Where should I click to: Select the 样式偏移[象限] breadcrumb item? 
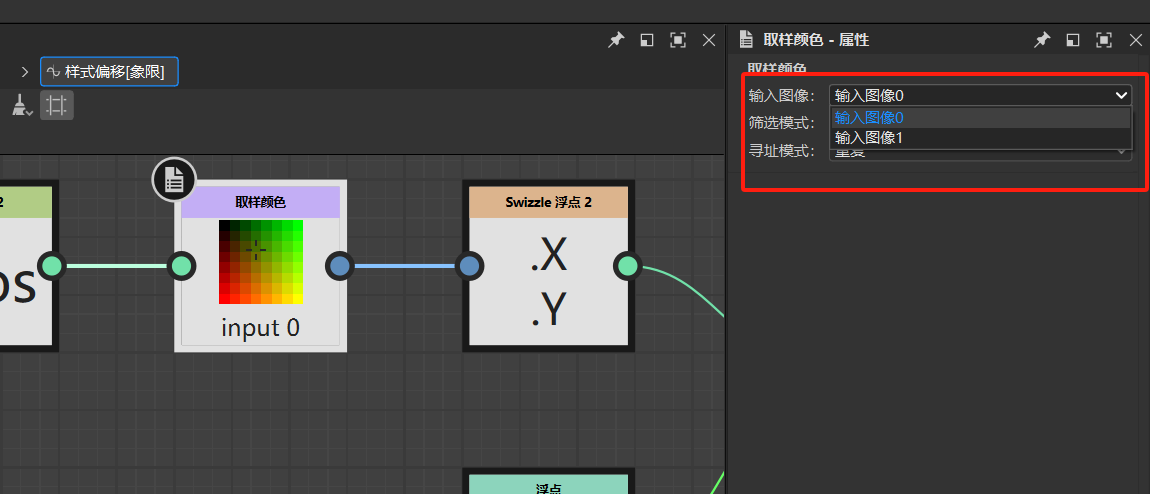tap(109, 72)
